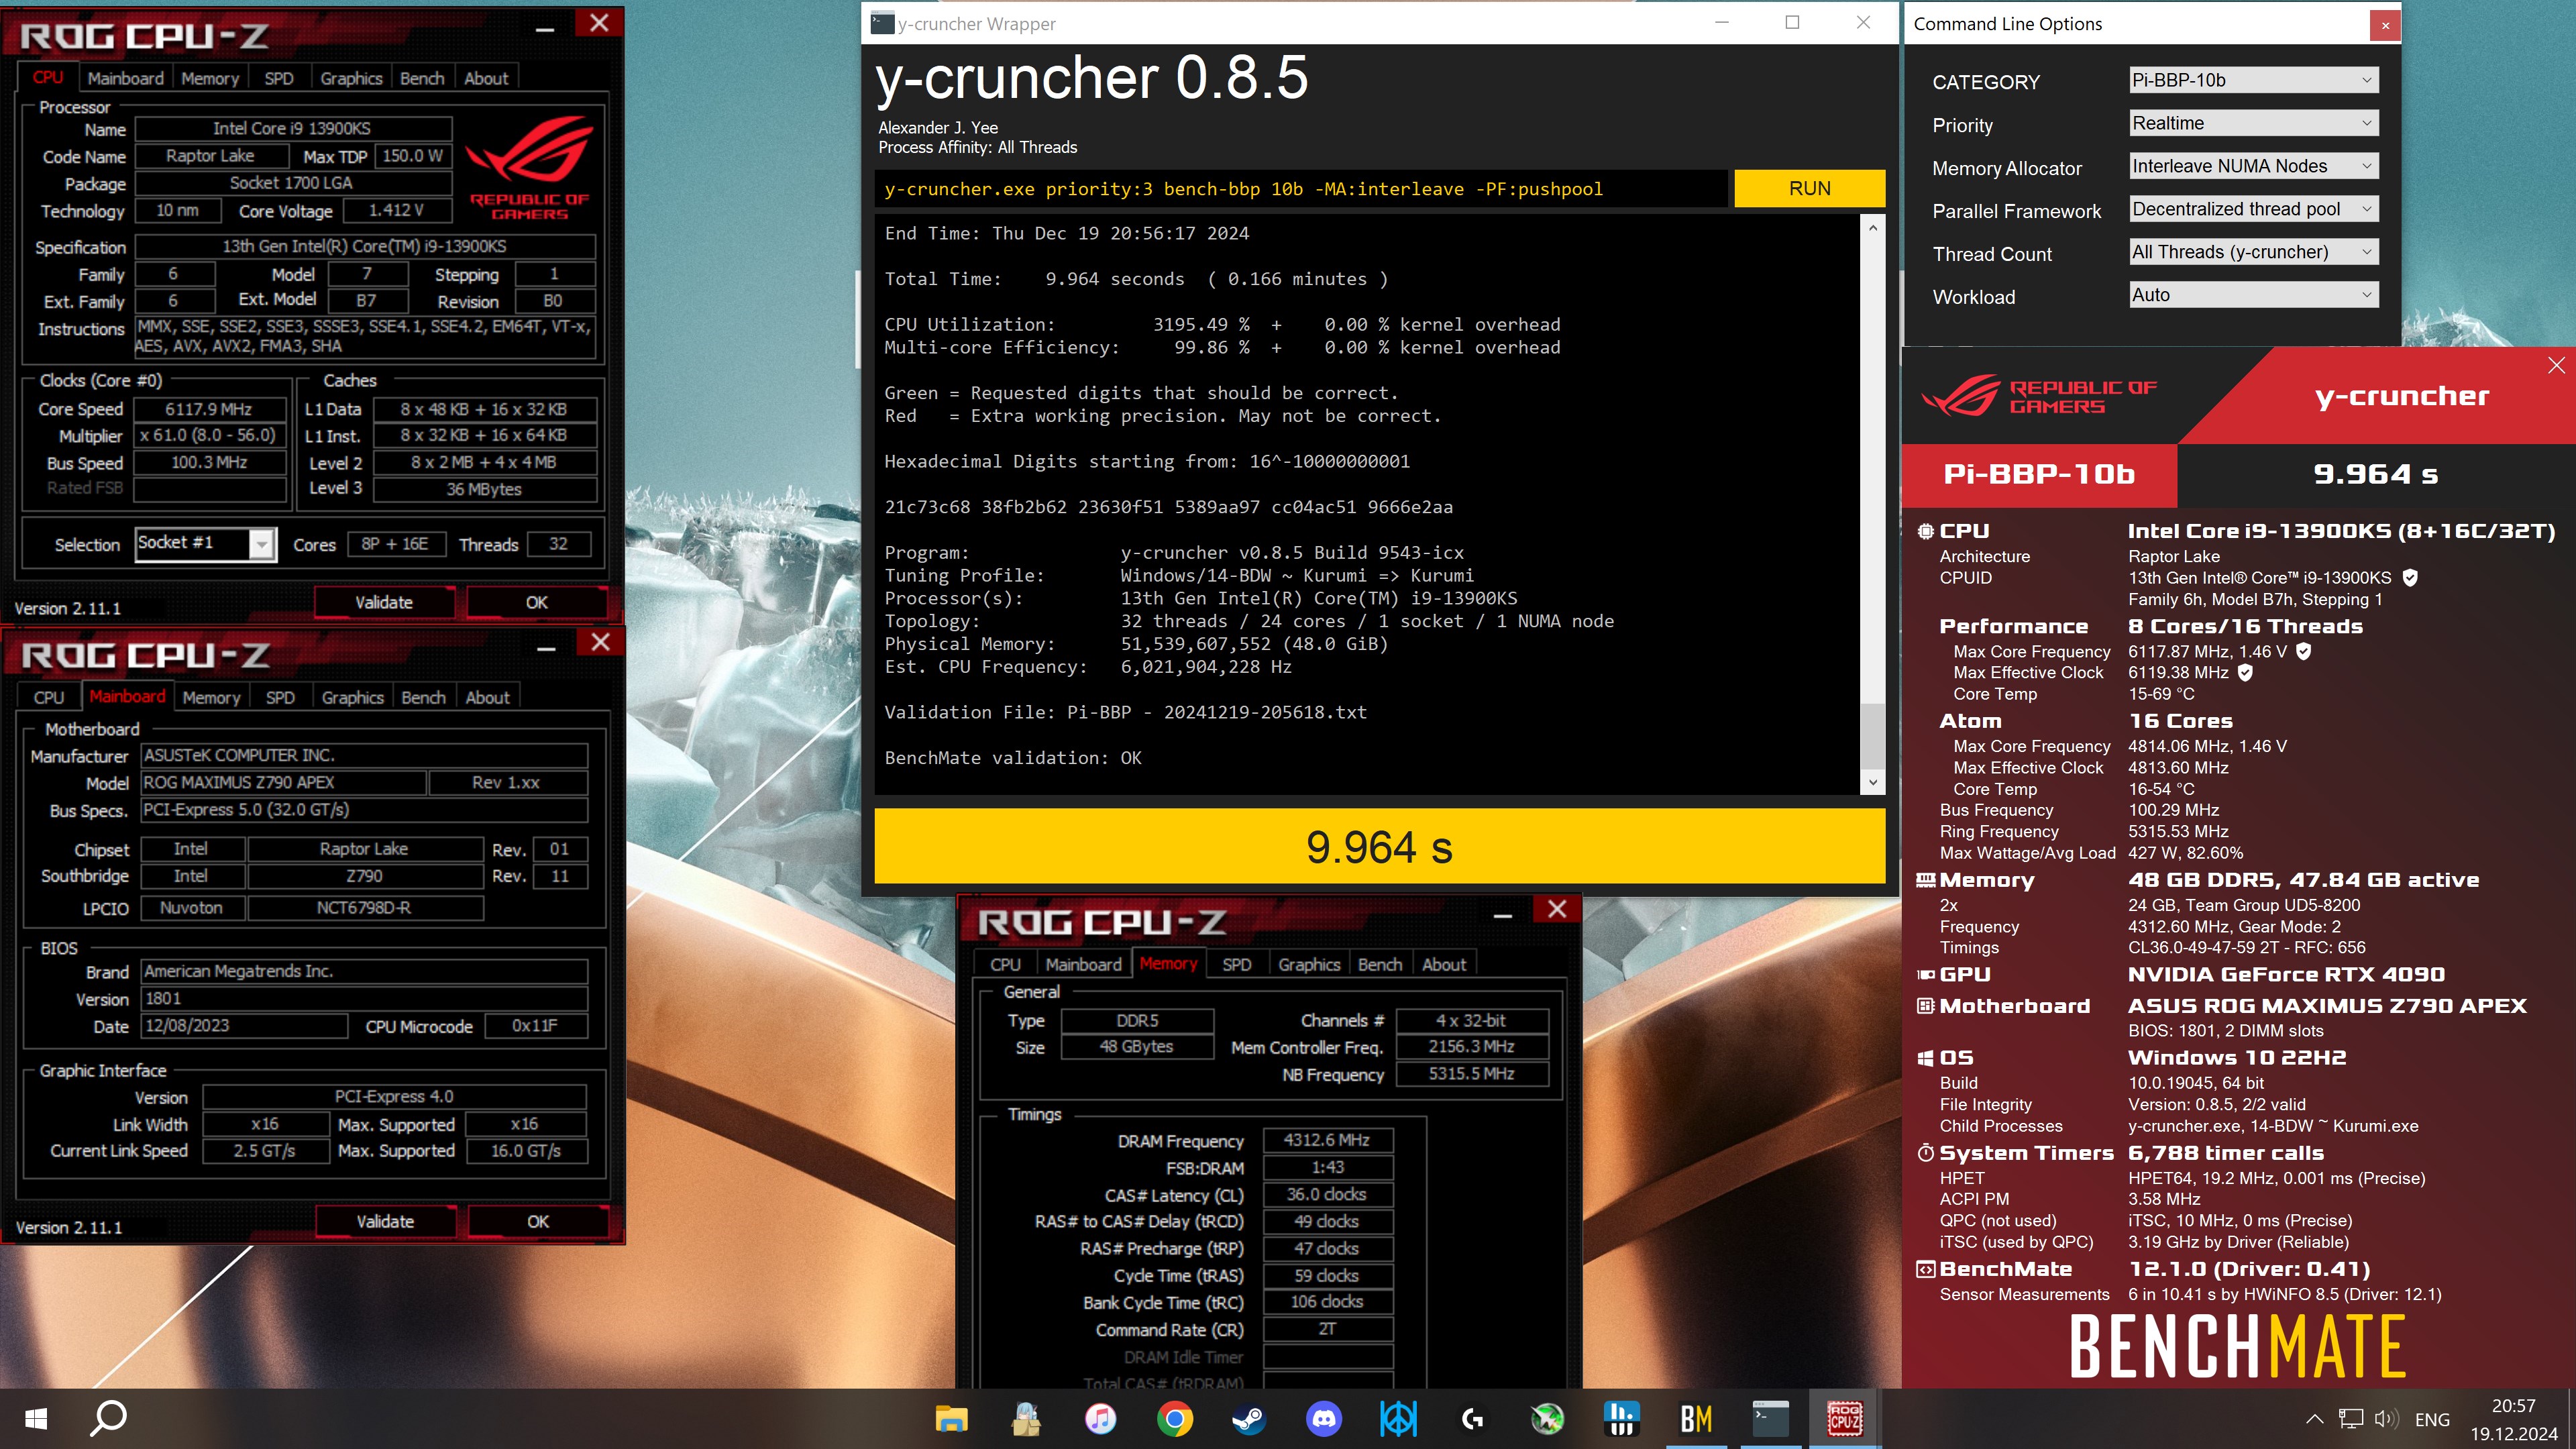
Task: Open the HWiNFO taskbar icon
Action: point(1621,1418)
